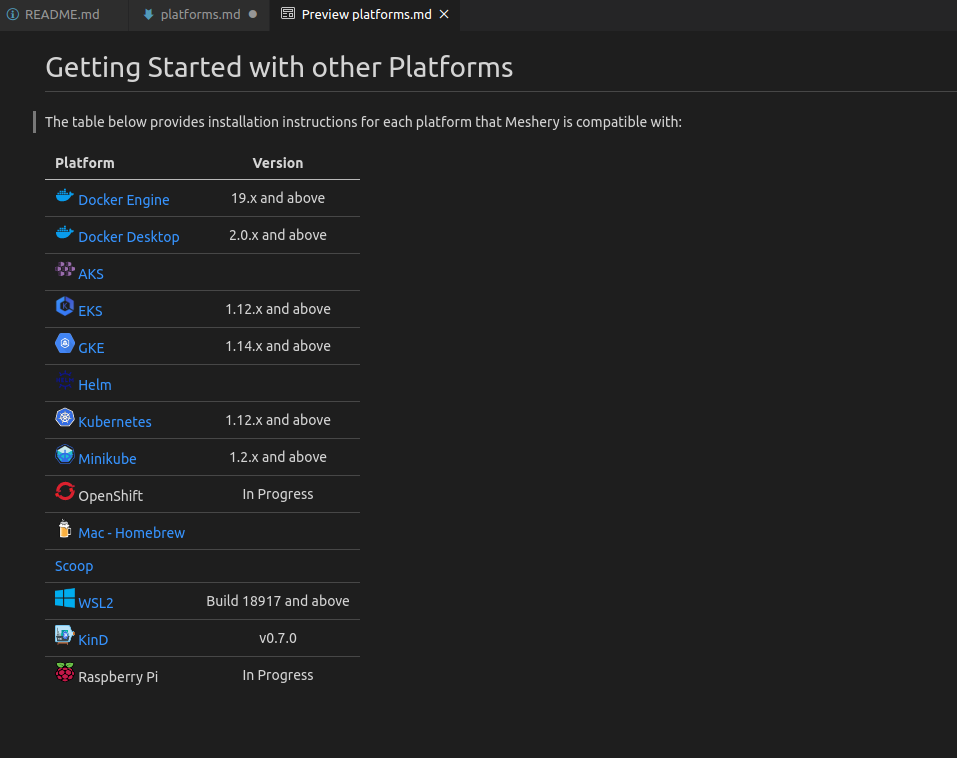Follow the AKS link
957x758 pixels.
point(91,274)
